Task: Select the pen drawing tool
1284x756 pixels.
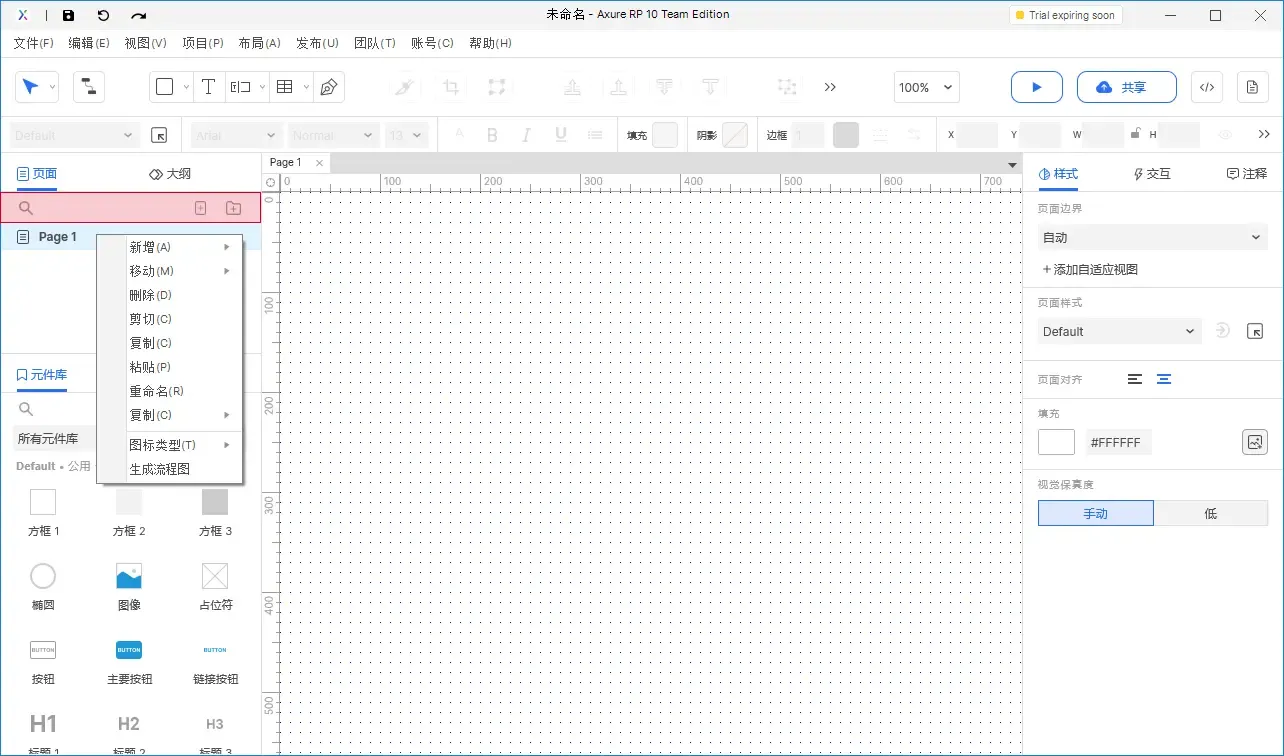Action: tap(328, 87)
